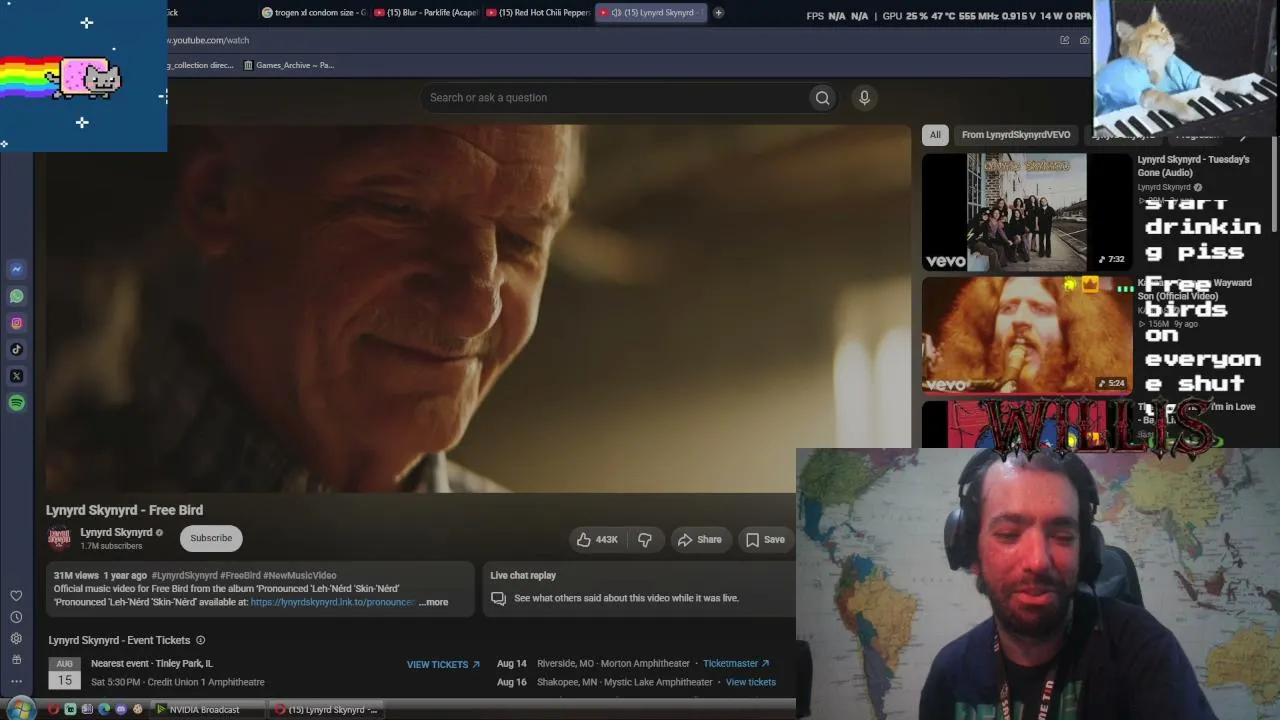
Task: Save the video to a playlist
Action: coord(765,539)
